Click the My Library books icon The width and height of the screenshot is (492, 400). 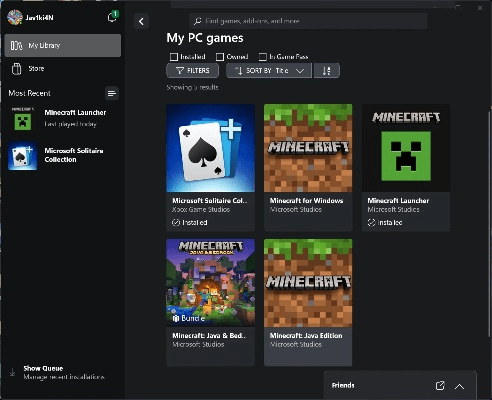click(16, 45)
